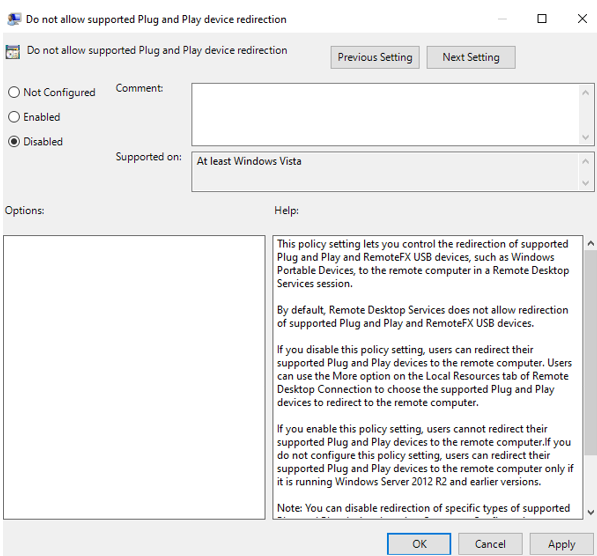Minimize the policy dialog window
Screen dimensions: 597x556
point(502,19)
